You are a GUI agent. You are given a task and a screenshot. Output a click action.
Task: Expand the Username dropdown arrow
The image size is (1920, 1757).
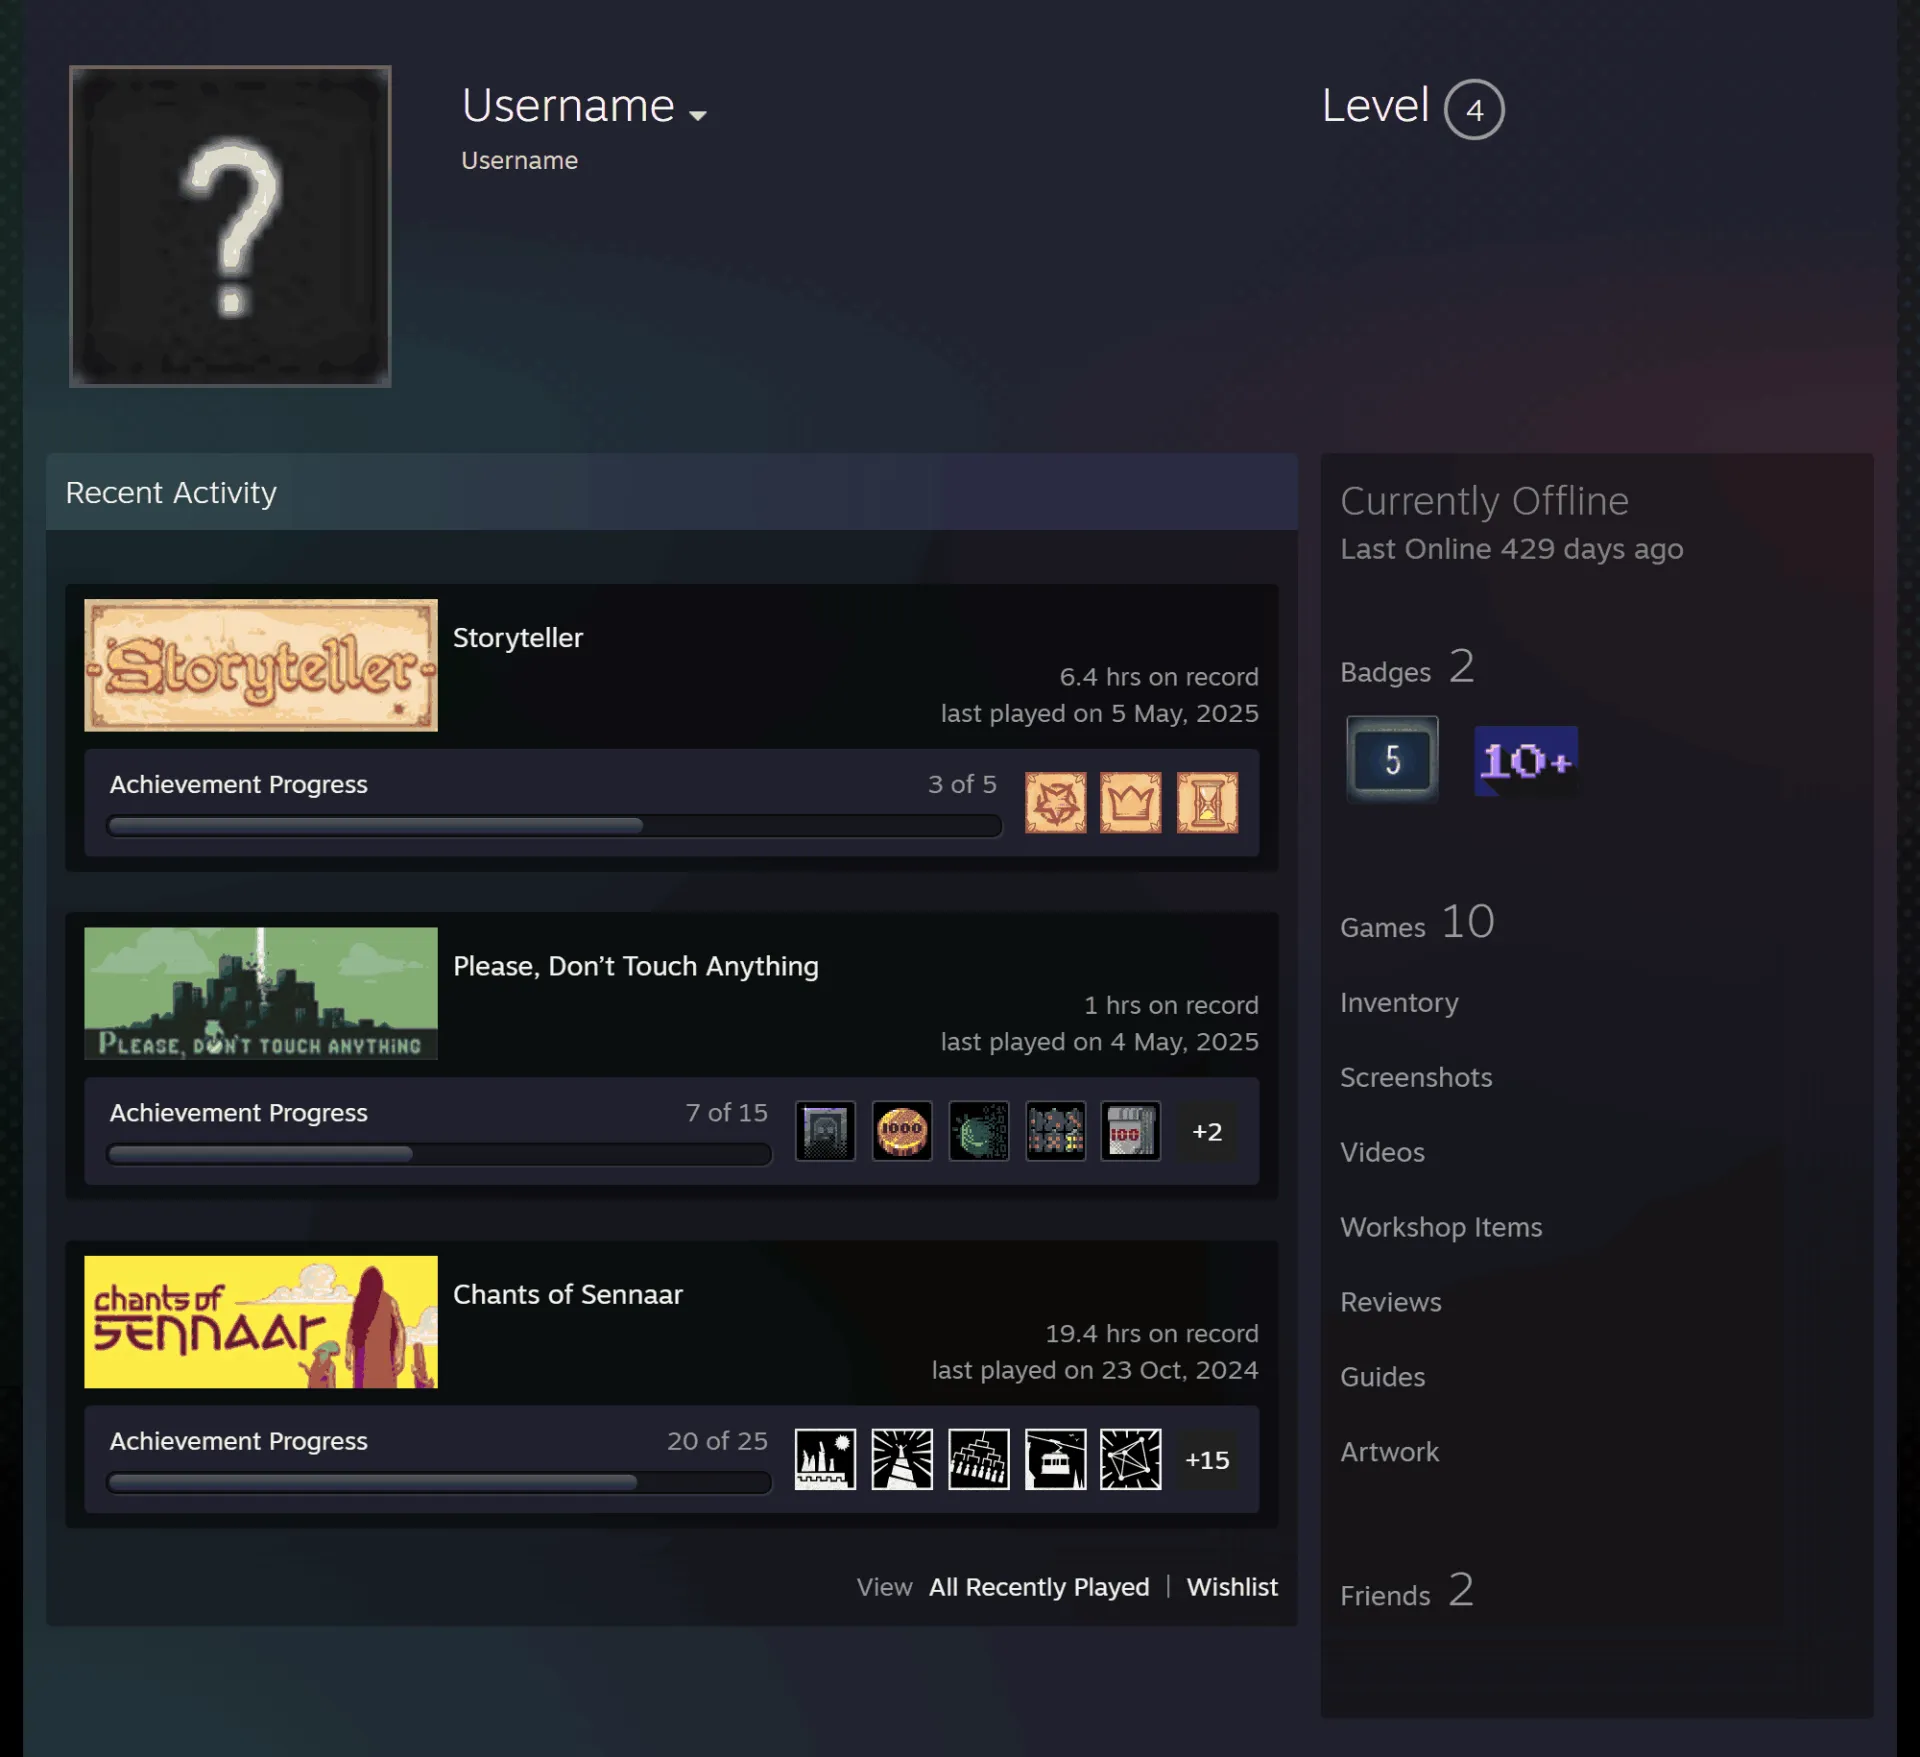pos(698,115)
